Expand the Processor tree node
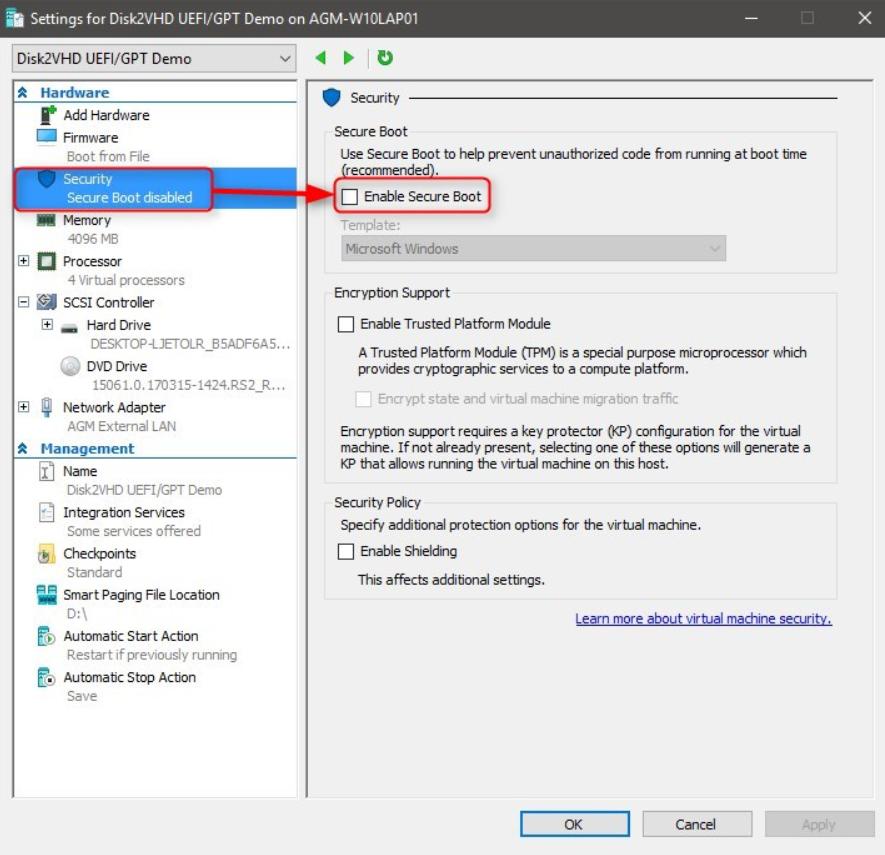 pos(24,261)
